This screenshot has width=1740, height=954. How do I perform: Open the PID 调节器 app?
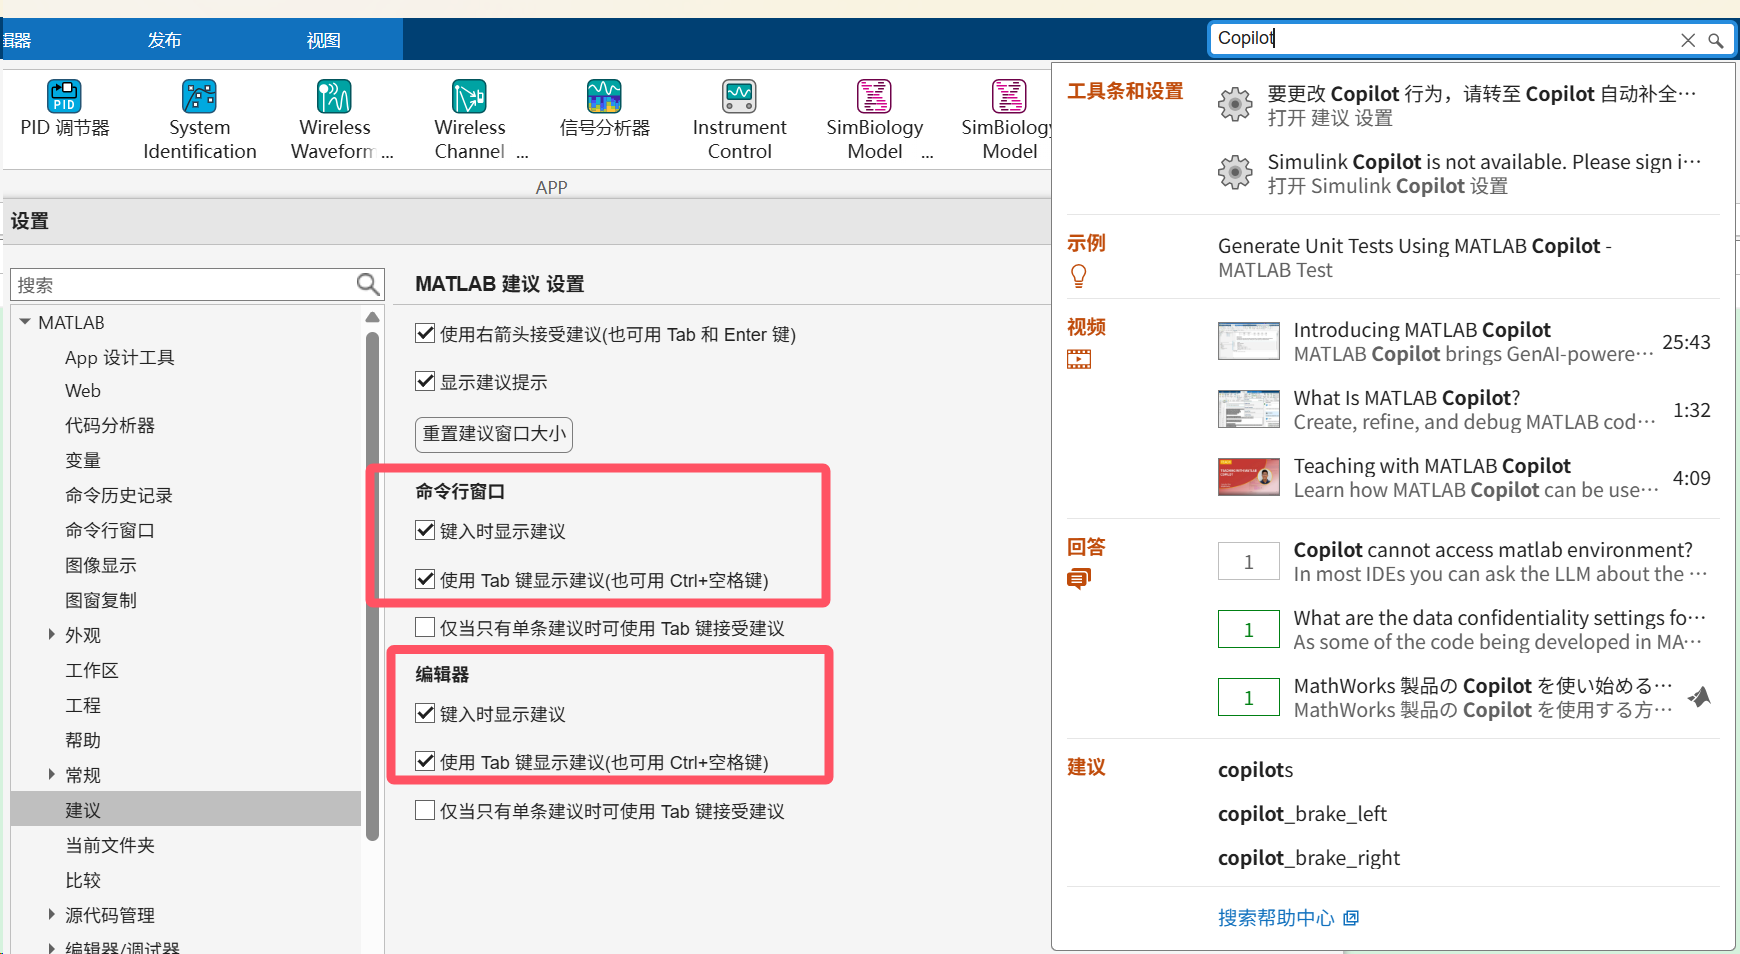pos(64,110)
